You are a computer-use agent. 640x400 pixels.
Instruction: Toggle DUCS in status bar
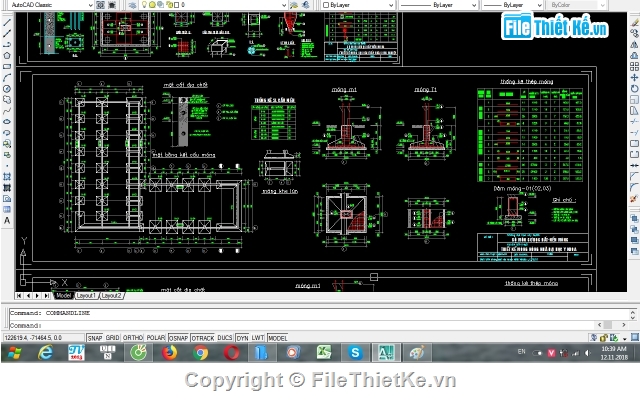tap(225, 338)
